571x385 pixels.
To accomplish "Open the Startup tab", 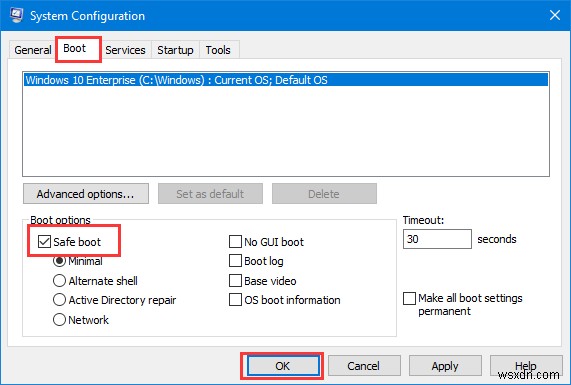I will 175,50.
